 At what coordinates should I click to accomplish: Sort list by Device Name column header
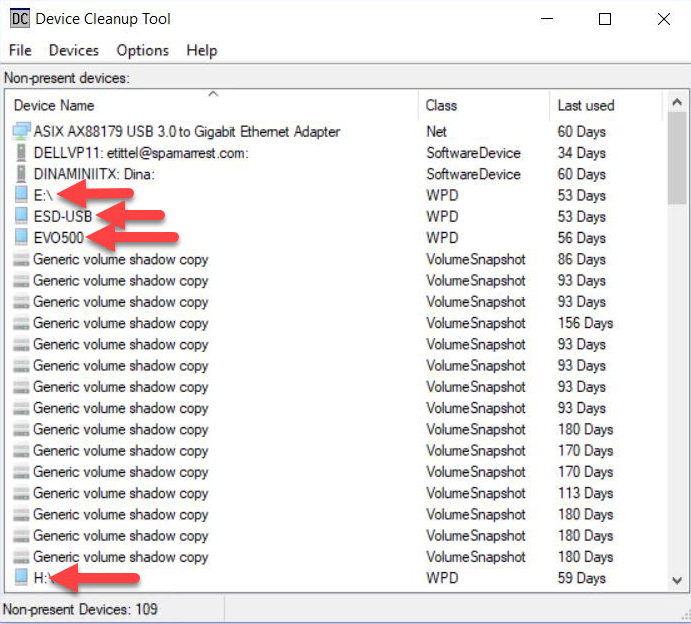212,105
